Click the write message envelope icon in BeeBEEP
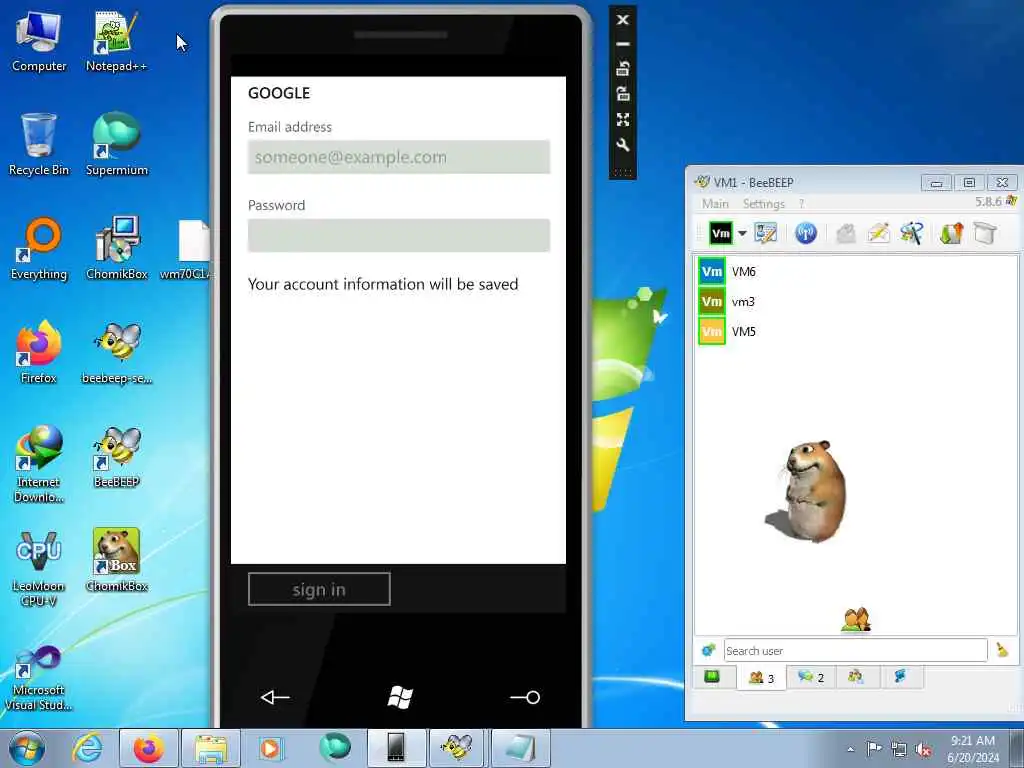Viewport: 1024px width, 768px height. 879,232
